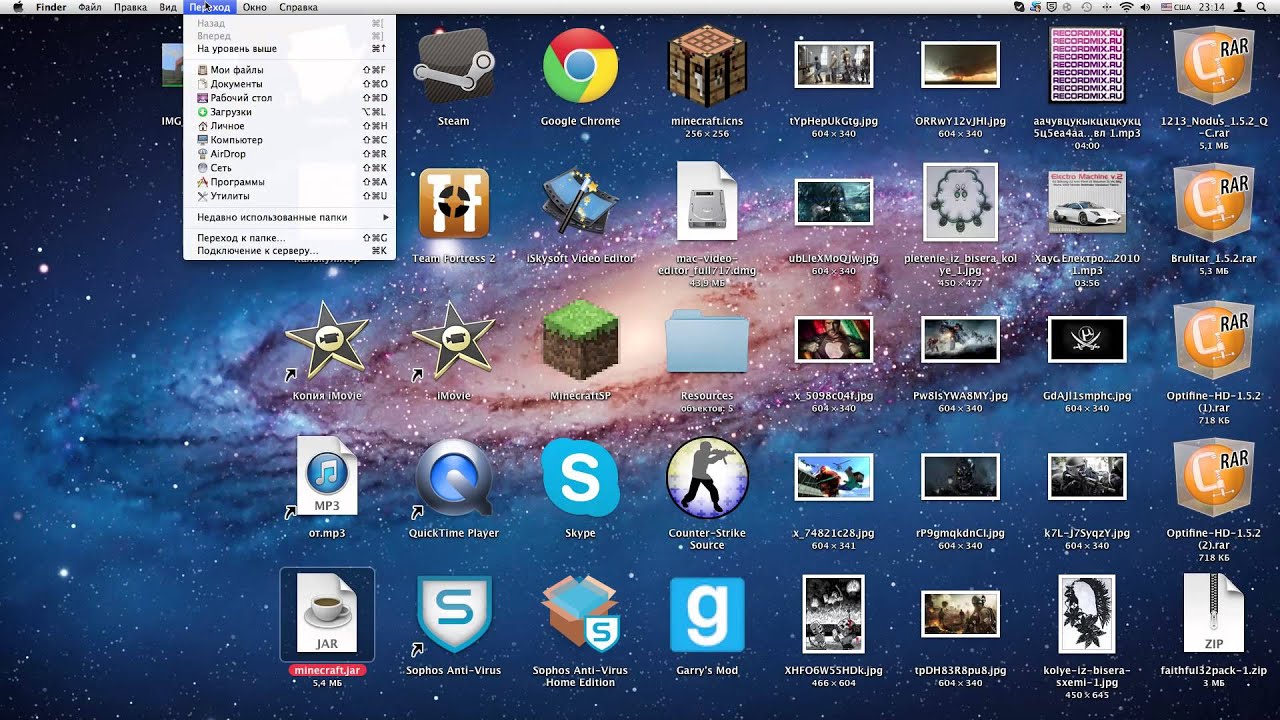Select the faithful32pack-1.zip archive
The height and width of the screenshot is (720, 1280).
click(x=1213, y=612)
